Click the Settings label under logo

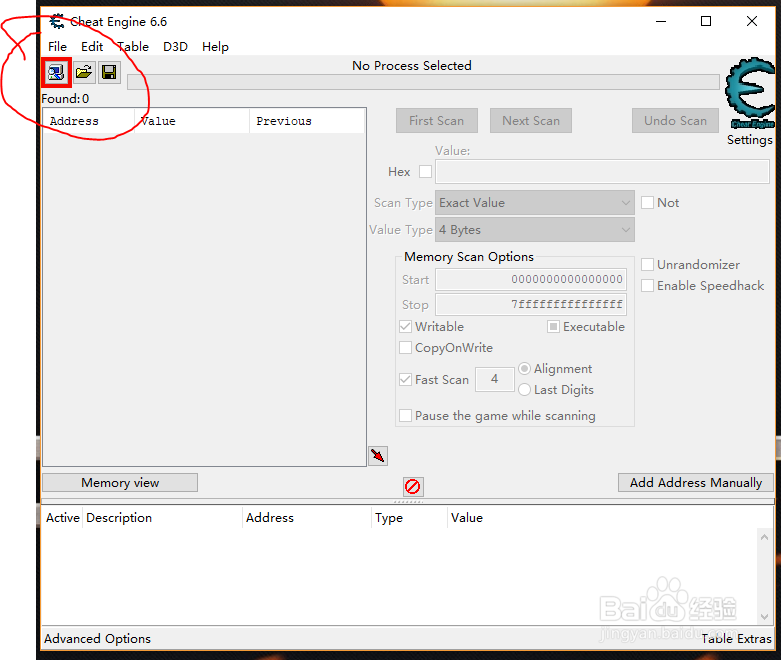pos(750,140)
